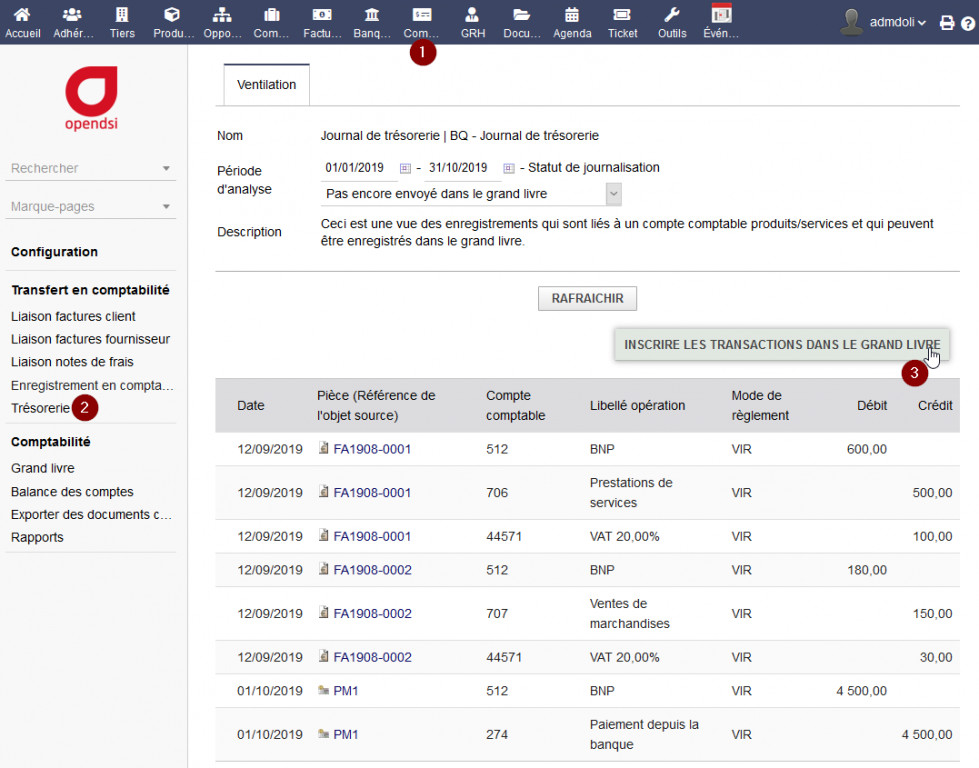Viewport: 979px width, 768px height.
Task: Open the Accueil home icon
Action: pyautogui.click(x=22, y=16)
